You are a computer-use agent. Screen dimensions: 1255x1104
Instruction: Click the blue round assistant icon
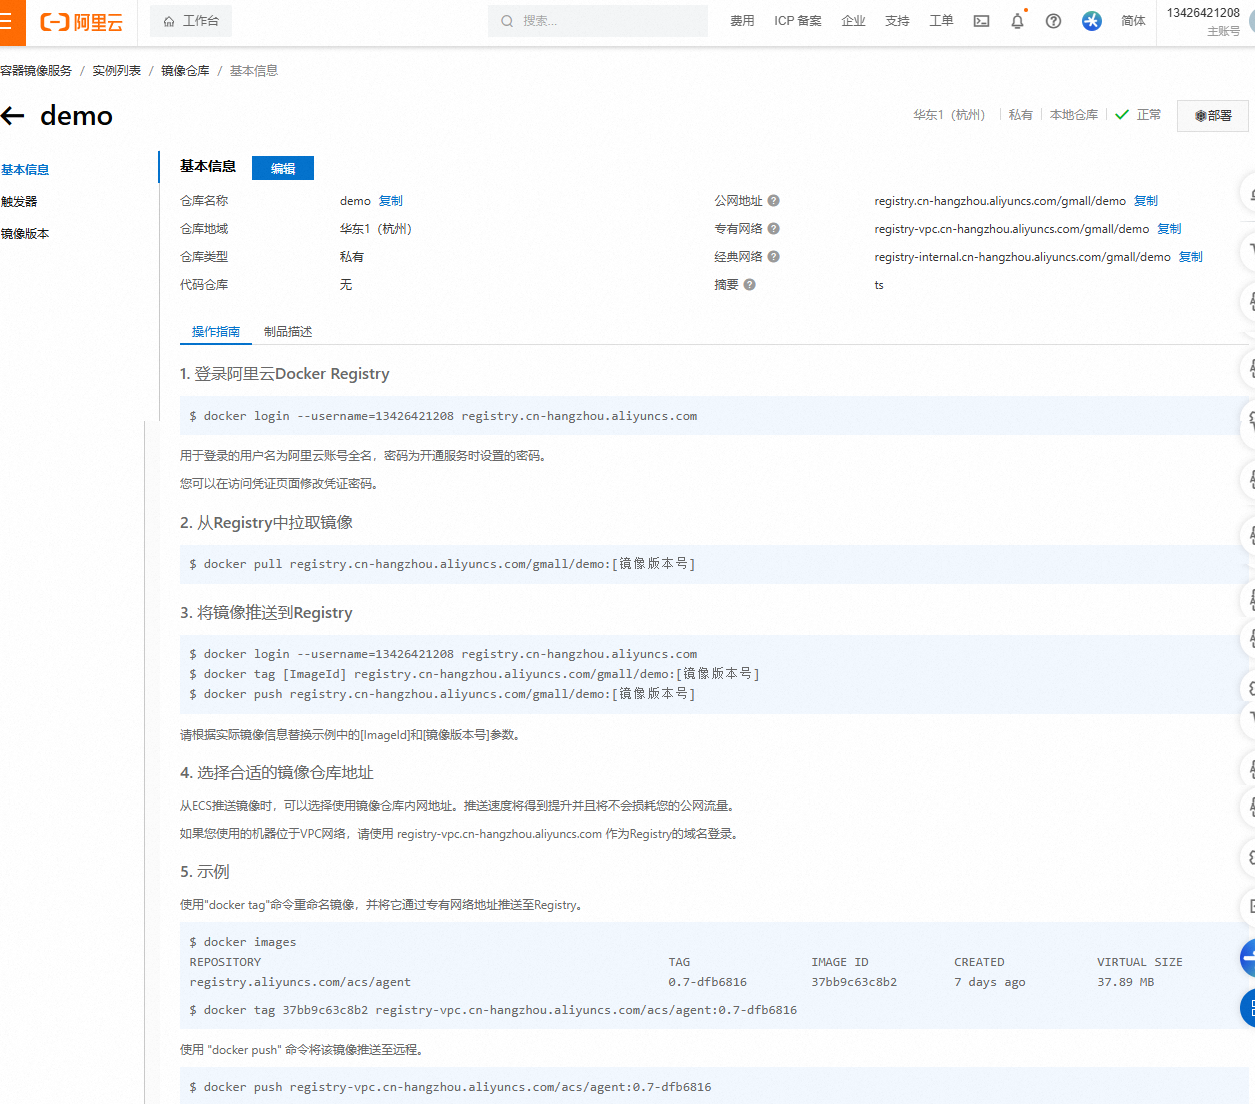pyautogui.click(x=1092, y=21)
